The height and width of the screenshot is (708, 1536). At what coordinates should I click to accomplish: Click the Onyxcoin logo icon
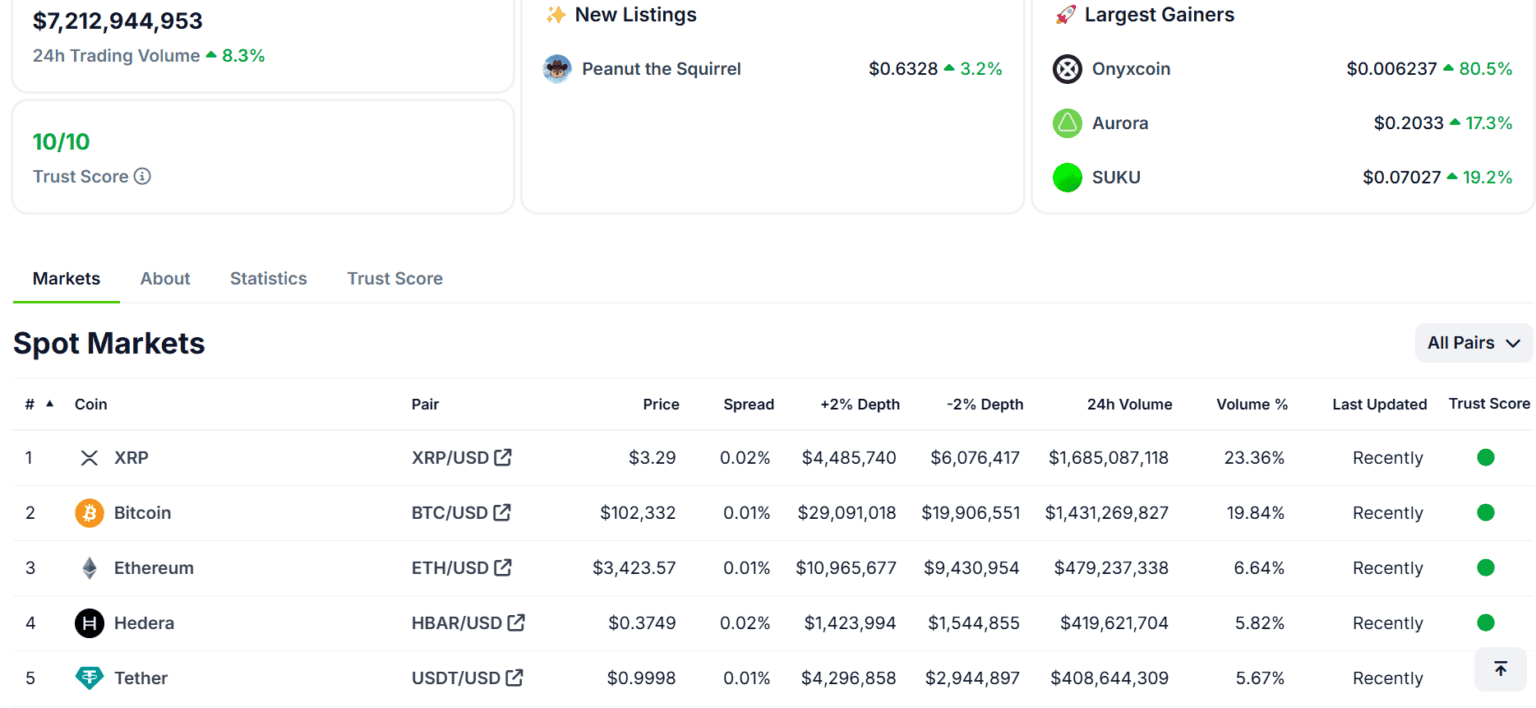coord(1067,69)
